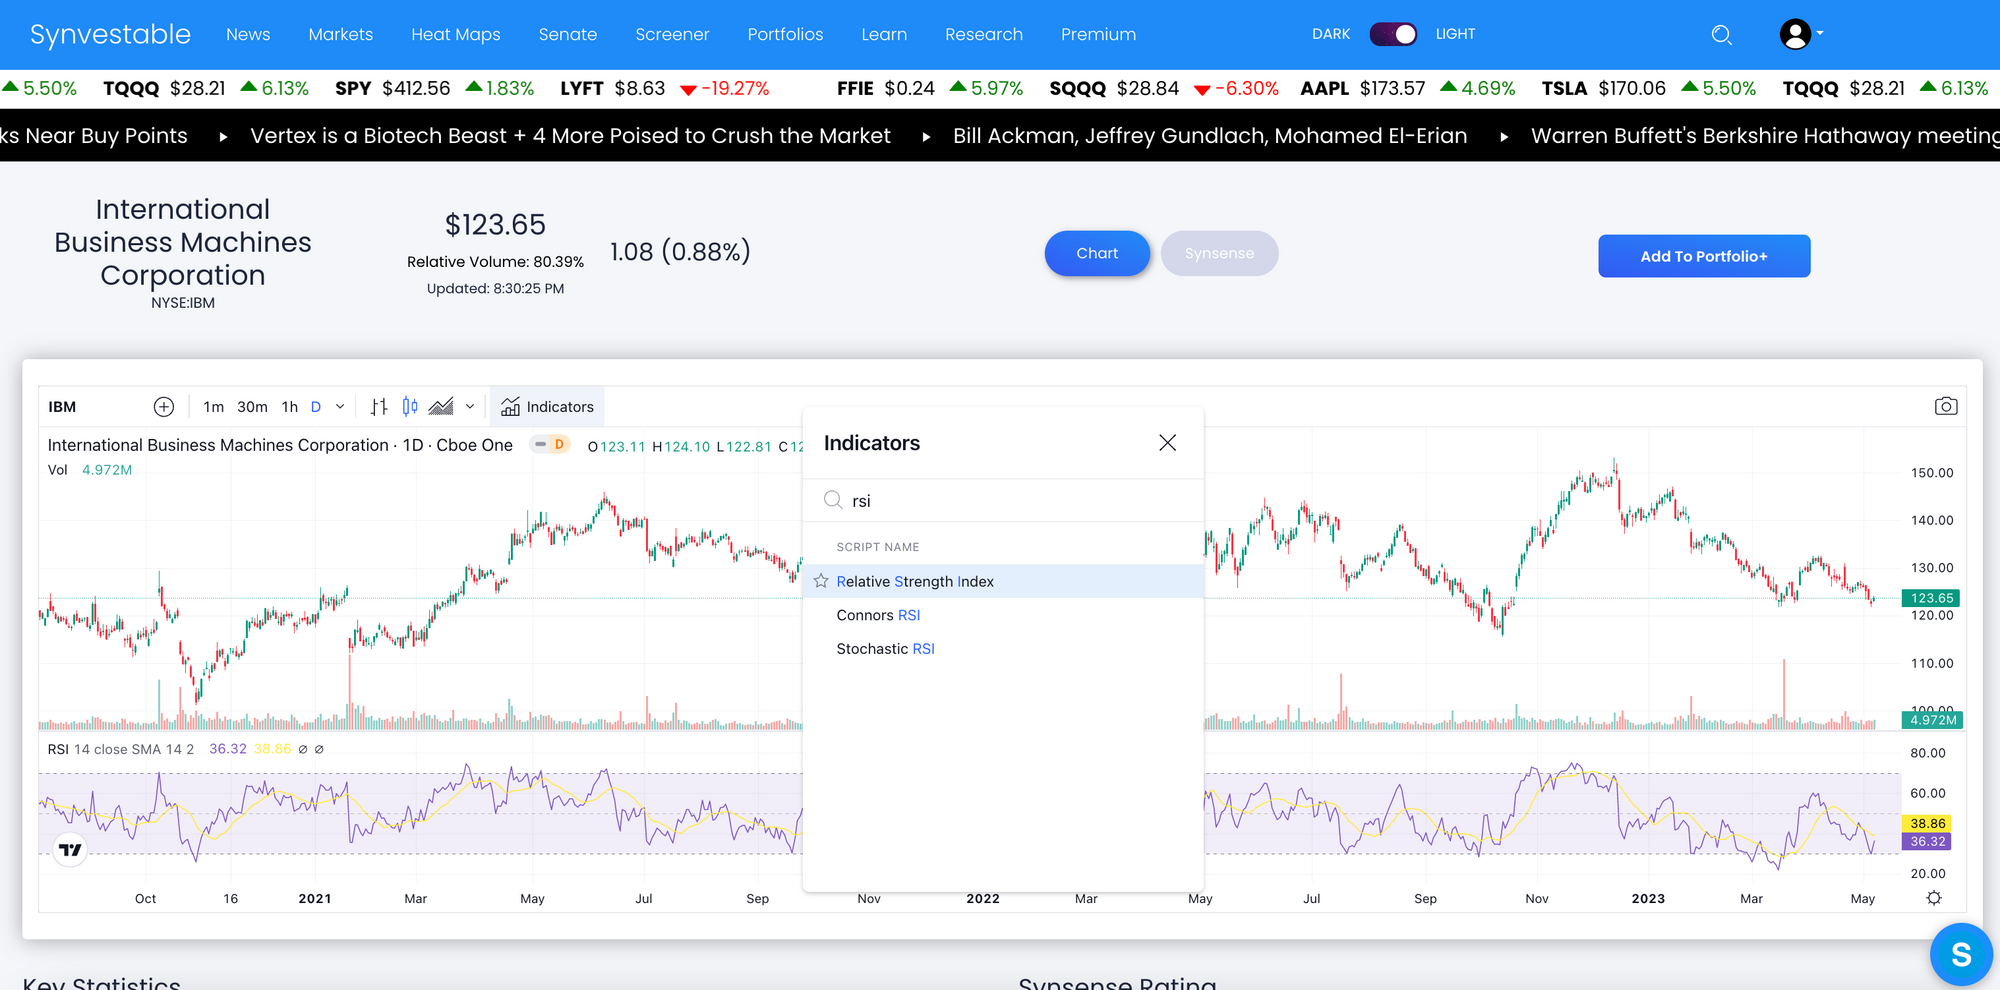The height and width of the screenshot is (990, 2000).
Task: Switch to the Chart tab
Action: (x=1097, y=253)
